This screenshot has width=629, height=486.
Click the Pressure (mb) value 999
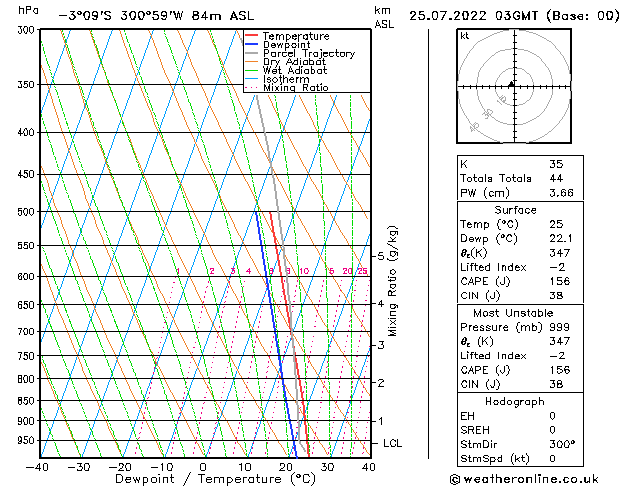[560, 327]
